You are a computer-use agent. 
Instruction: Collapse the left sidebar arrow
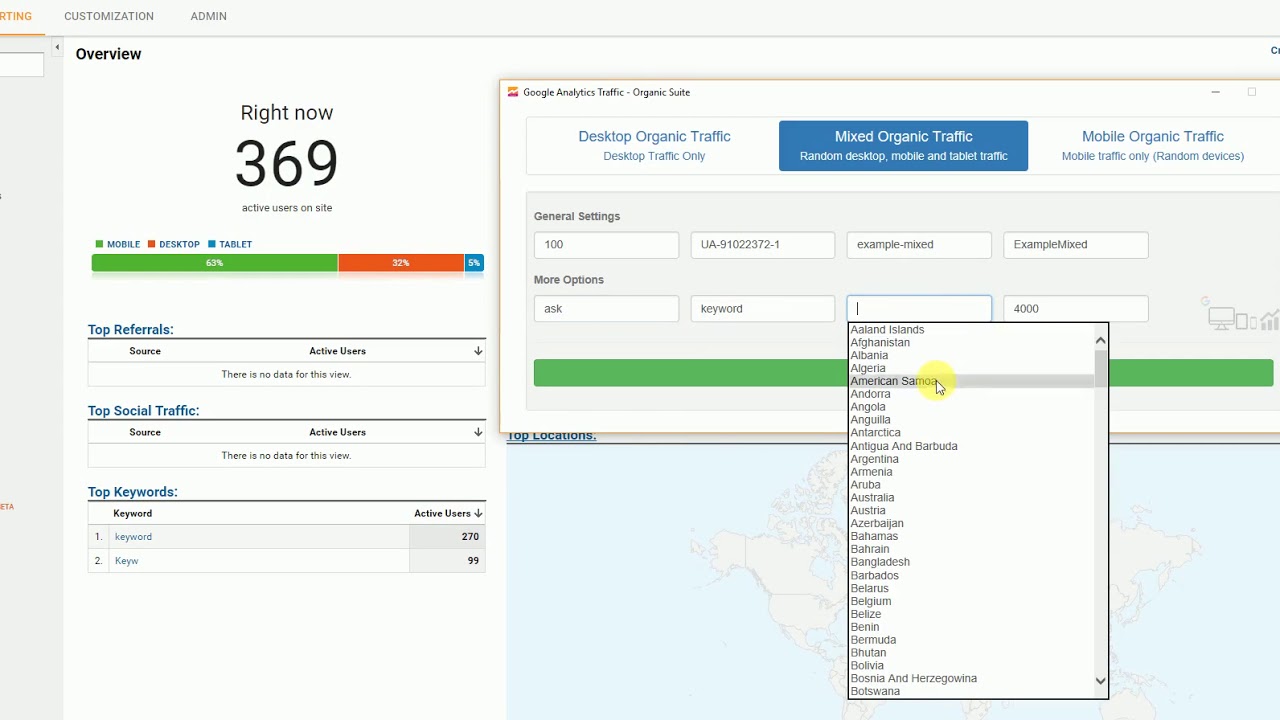coord(57,47)
